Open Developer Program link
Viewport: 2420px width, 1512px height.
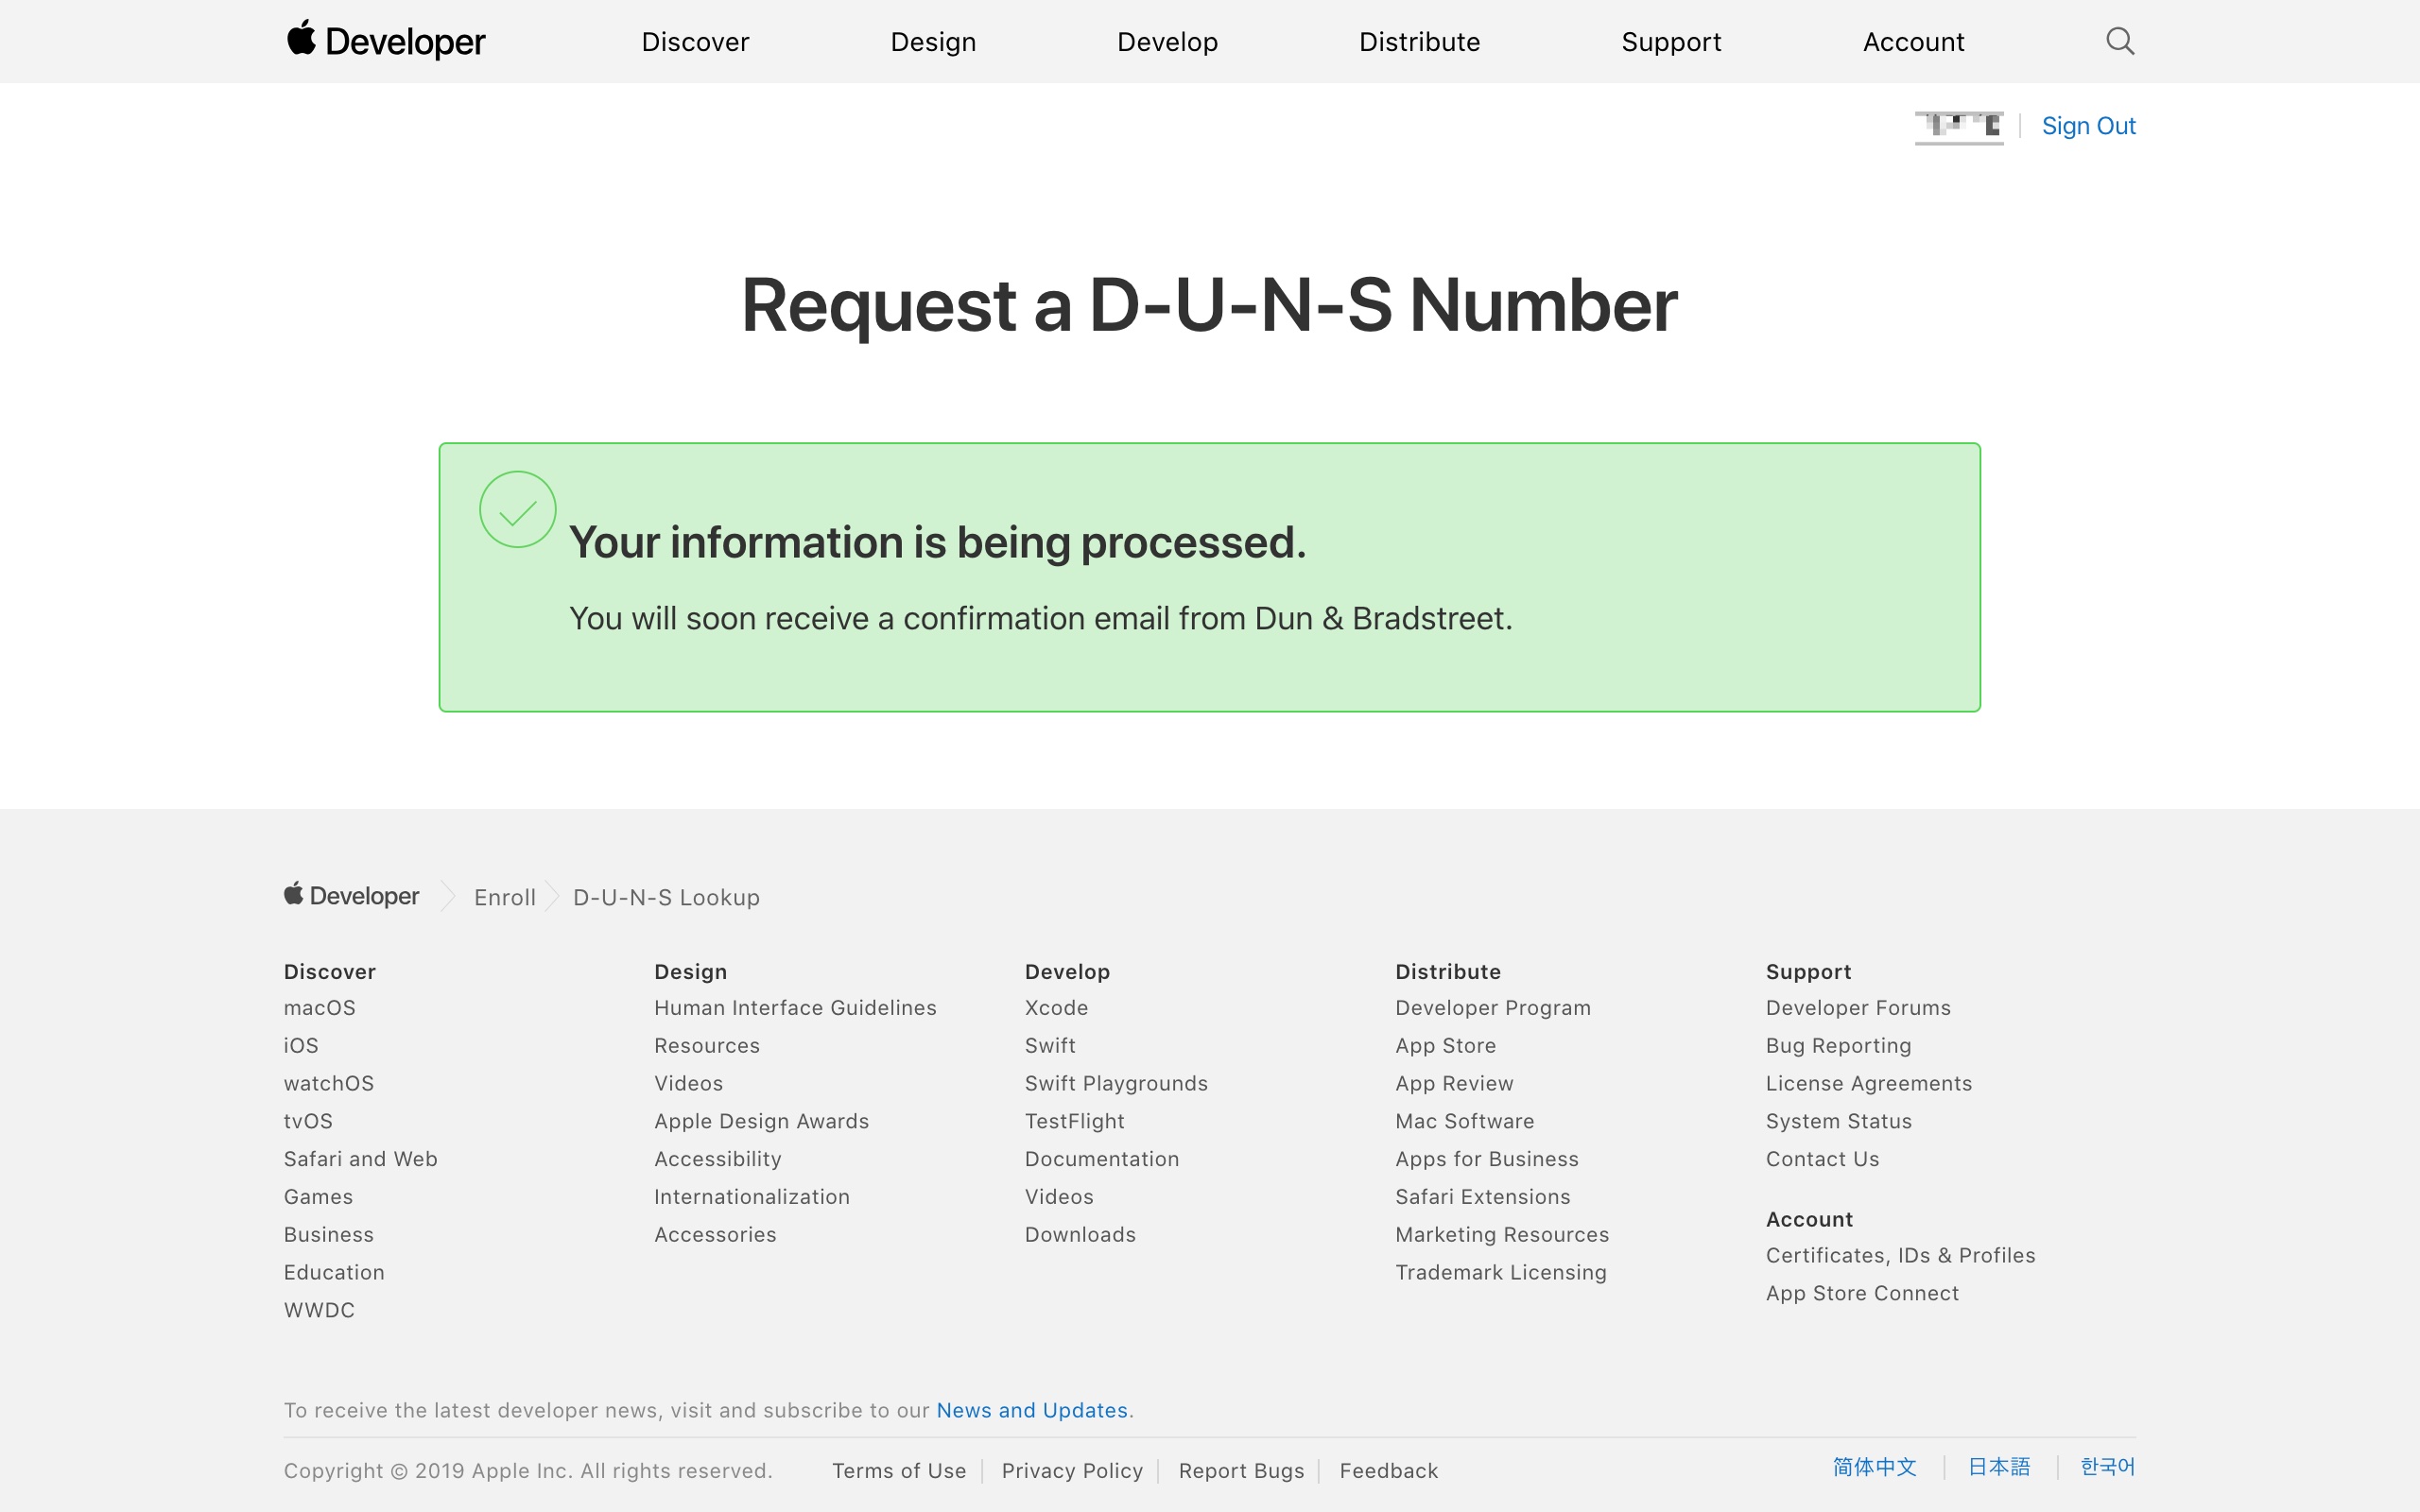click(x=1493, y=1008)
